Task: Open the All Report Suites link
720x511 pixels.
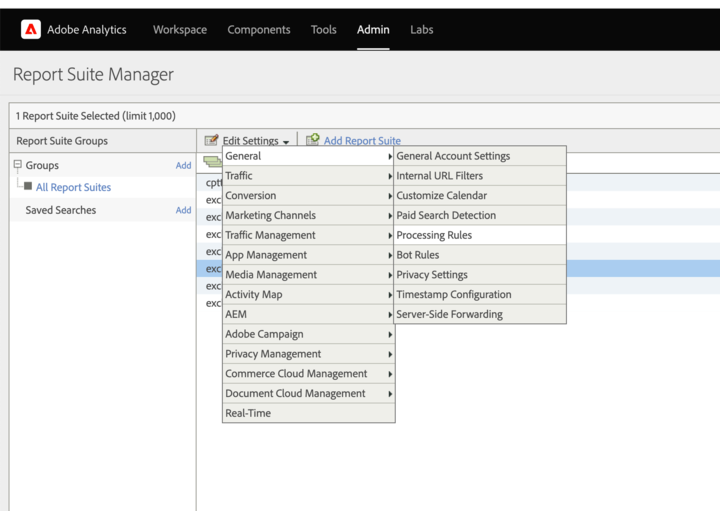Action: (x=73, y=187)
